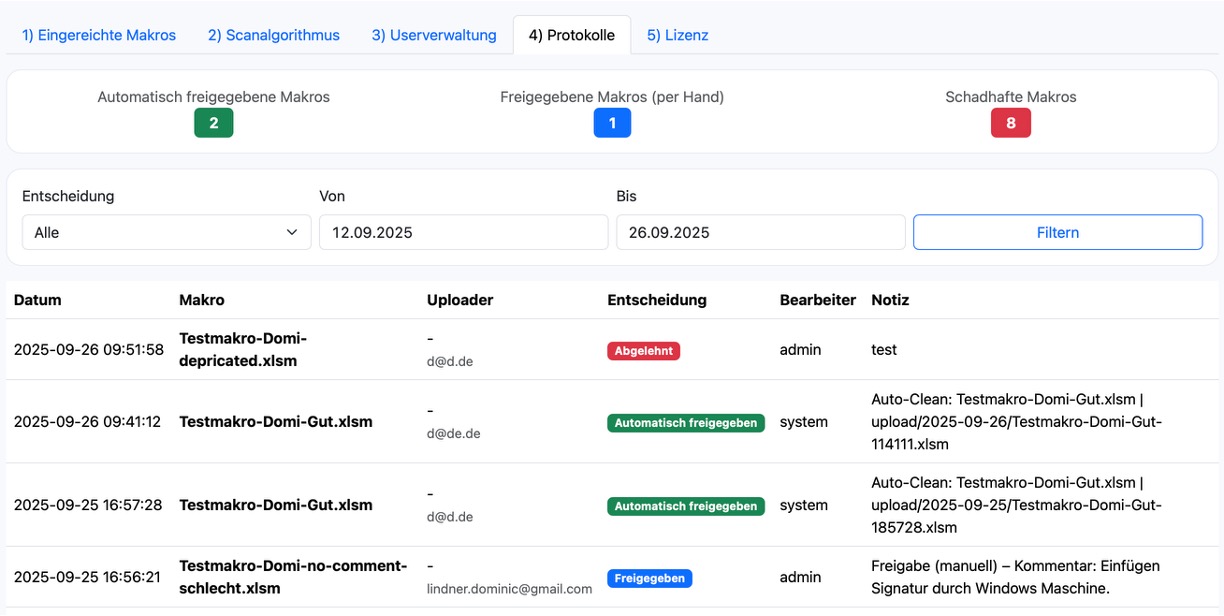The height and width of the screenshot is (616, 1224).
Task: Click the Bearbeiter column header
Action: coord(817,299)
